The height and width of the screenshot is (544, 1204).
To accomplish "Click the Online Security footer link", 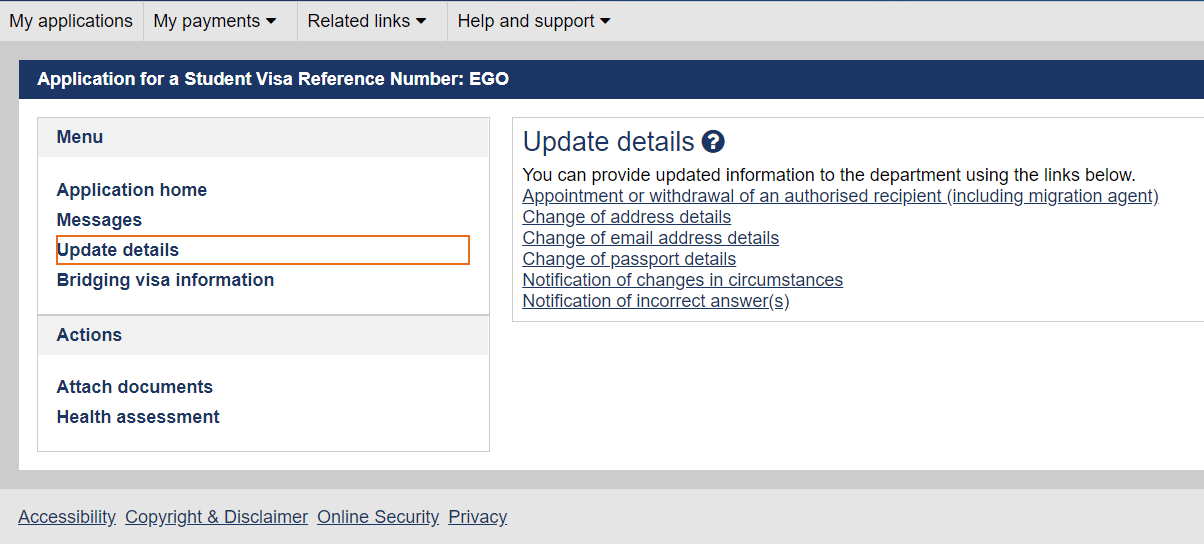I will 378,517.
